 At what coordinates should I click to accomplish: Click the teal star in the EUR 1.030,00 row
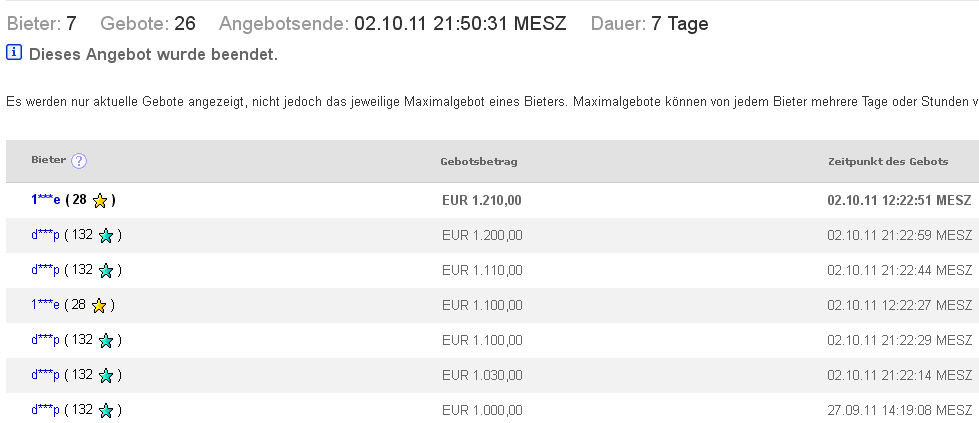(106, 376)
